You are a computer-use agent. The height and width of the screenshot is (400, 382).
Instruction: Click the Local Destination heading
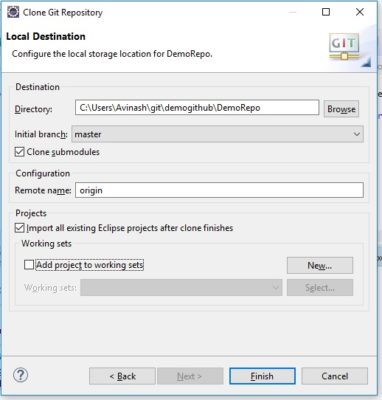coord(46,36)
